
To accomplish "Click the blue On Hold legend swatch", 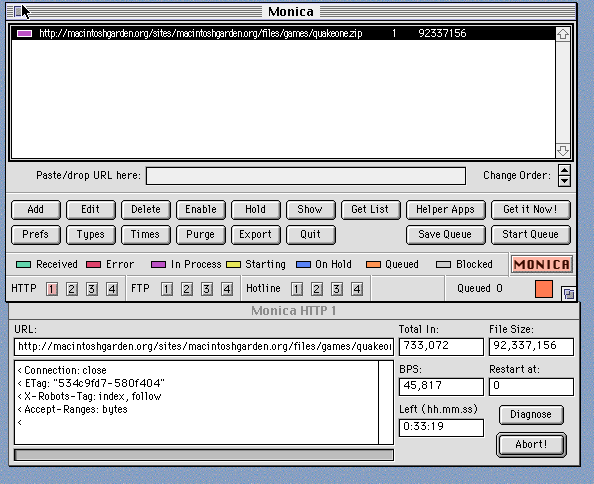I will (x=303, y=264).
